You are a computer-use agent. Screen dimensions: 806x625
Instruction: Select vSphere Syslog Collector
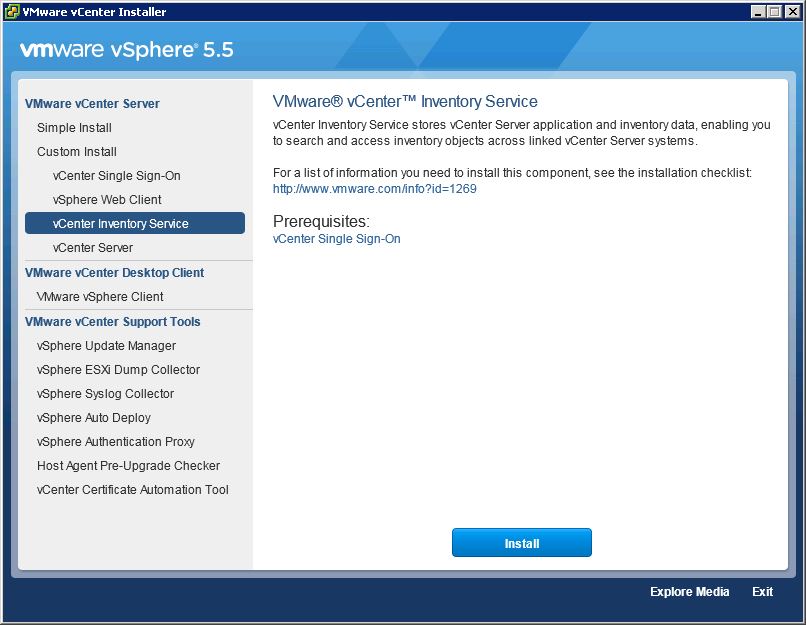(105, 394)
